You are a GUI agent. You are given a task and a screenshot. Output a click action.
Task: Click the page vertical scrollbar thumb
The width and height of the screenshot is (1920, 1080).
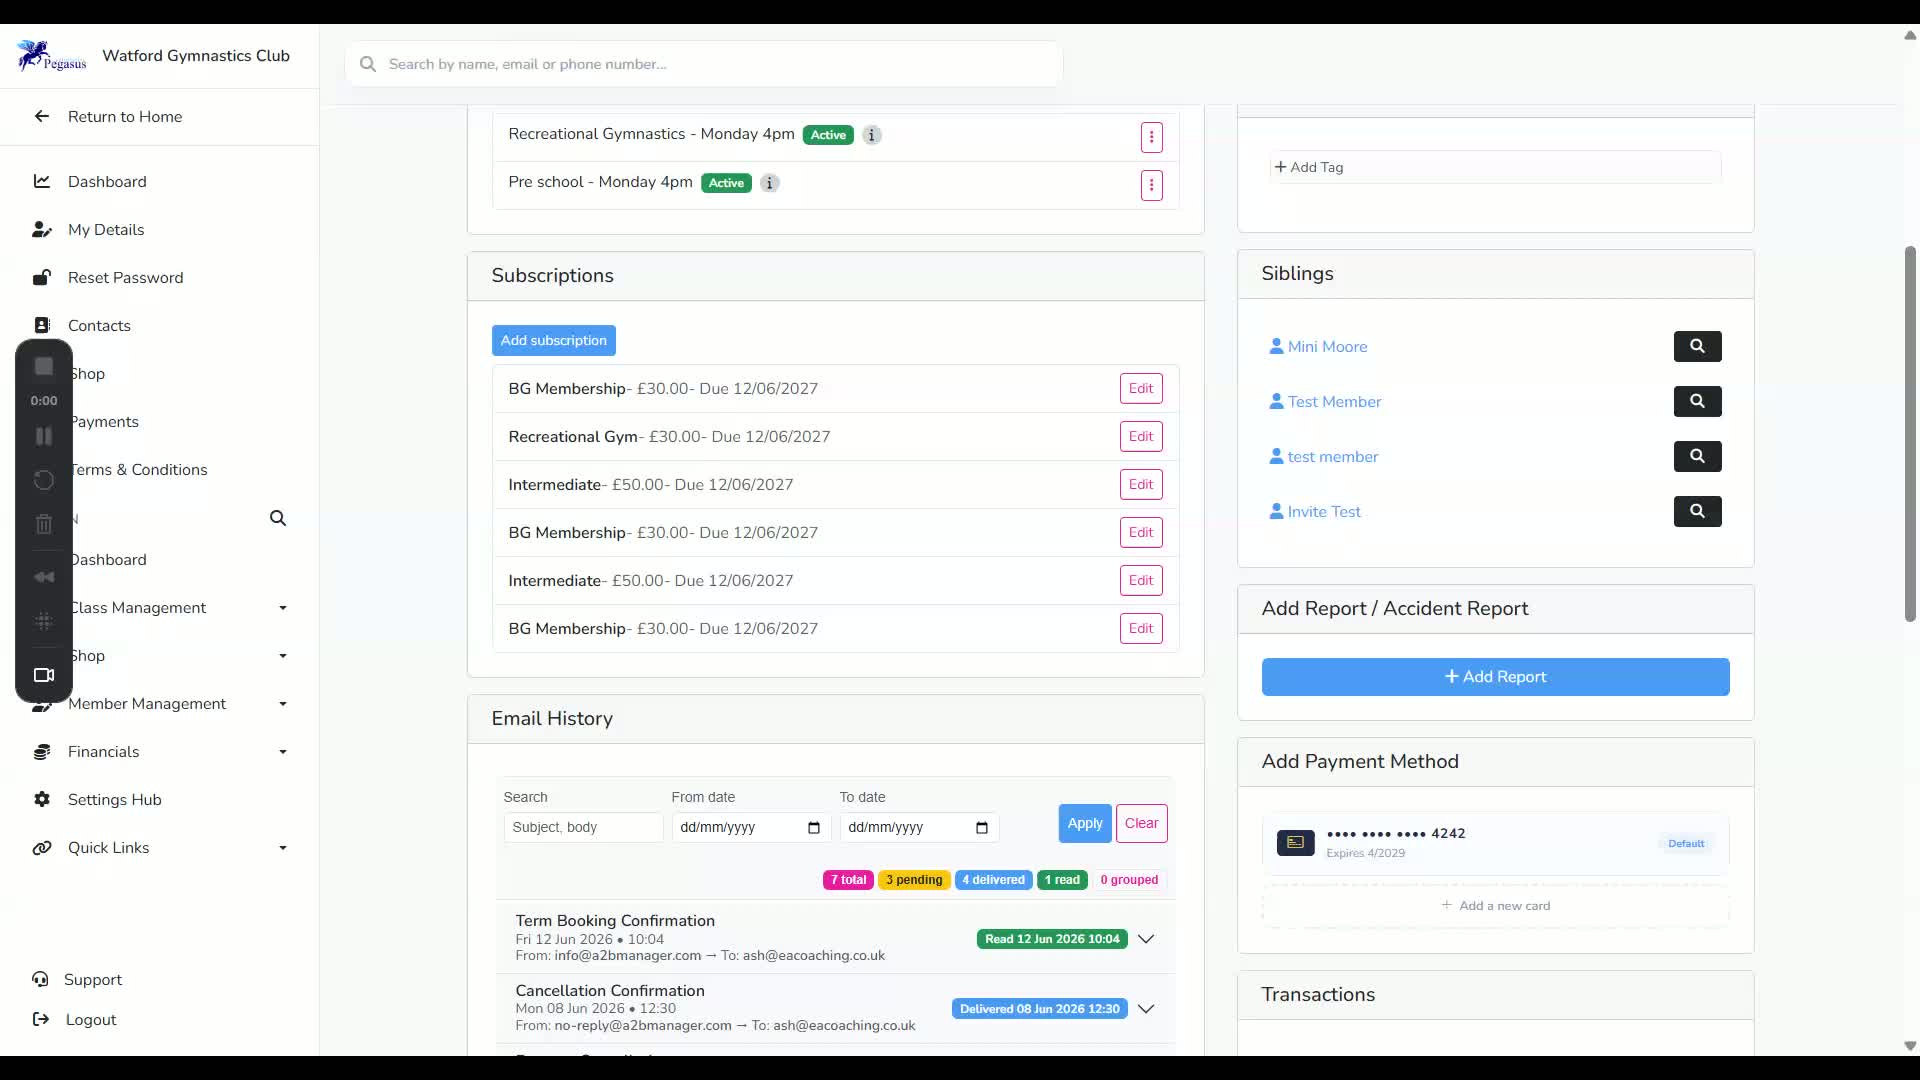tap(1909, 433)
